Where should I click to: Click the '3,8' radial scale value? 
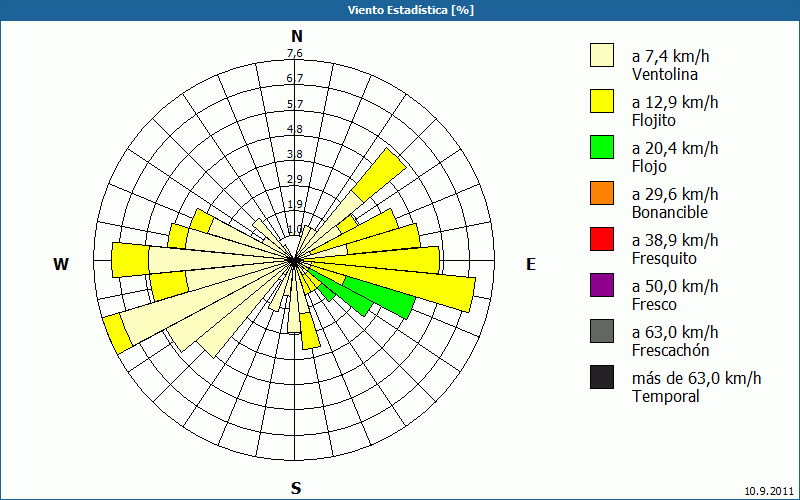(x=294, y=154)
